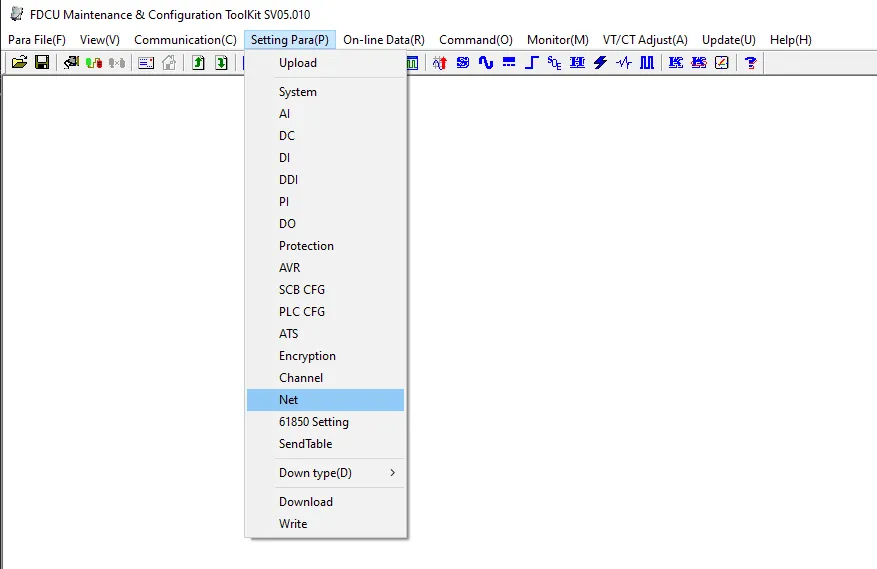Image resolution: width=877 pixels, height=569 pixels.
Task: Select the PI menu entry
Action: pyautogui.click(x=326, y=201)
